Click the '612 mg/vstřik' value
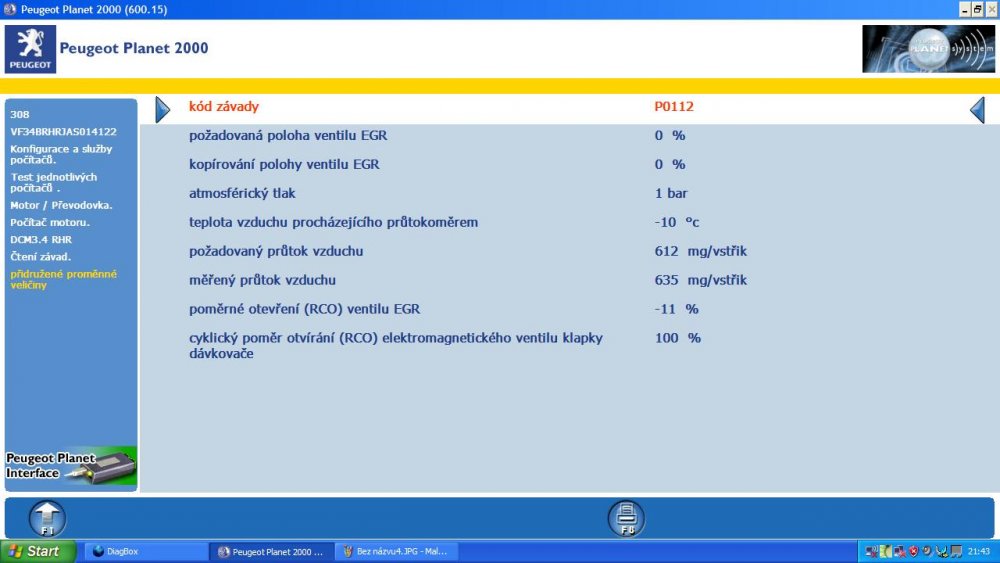Image resolution: width=1000 pixels, height=563 pixels. (700, 251)
